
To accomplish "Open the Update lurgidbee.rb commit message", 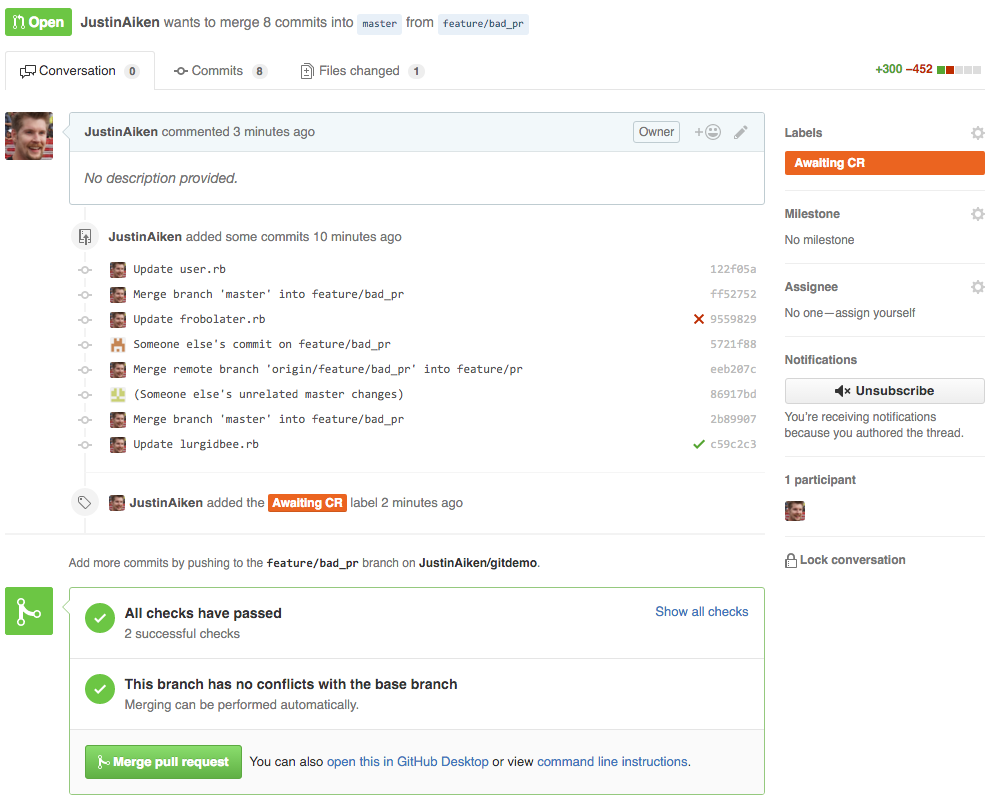I will pyautogui.click(x=196, y=444).
